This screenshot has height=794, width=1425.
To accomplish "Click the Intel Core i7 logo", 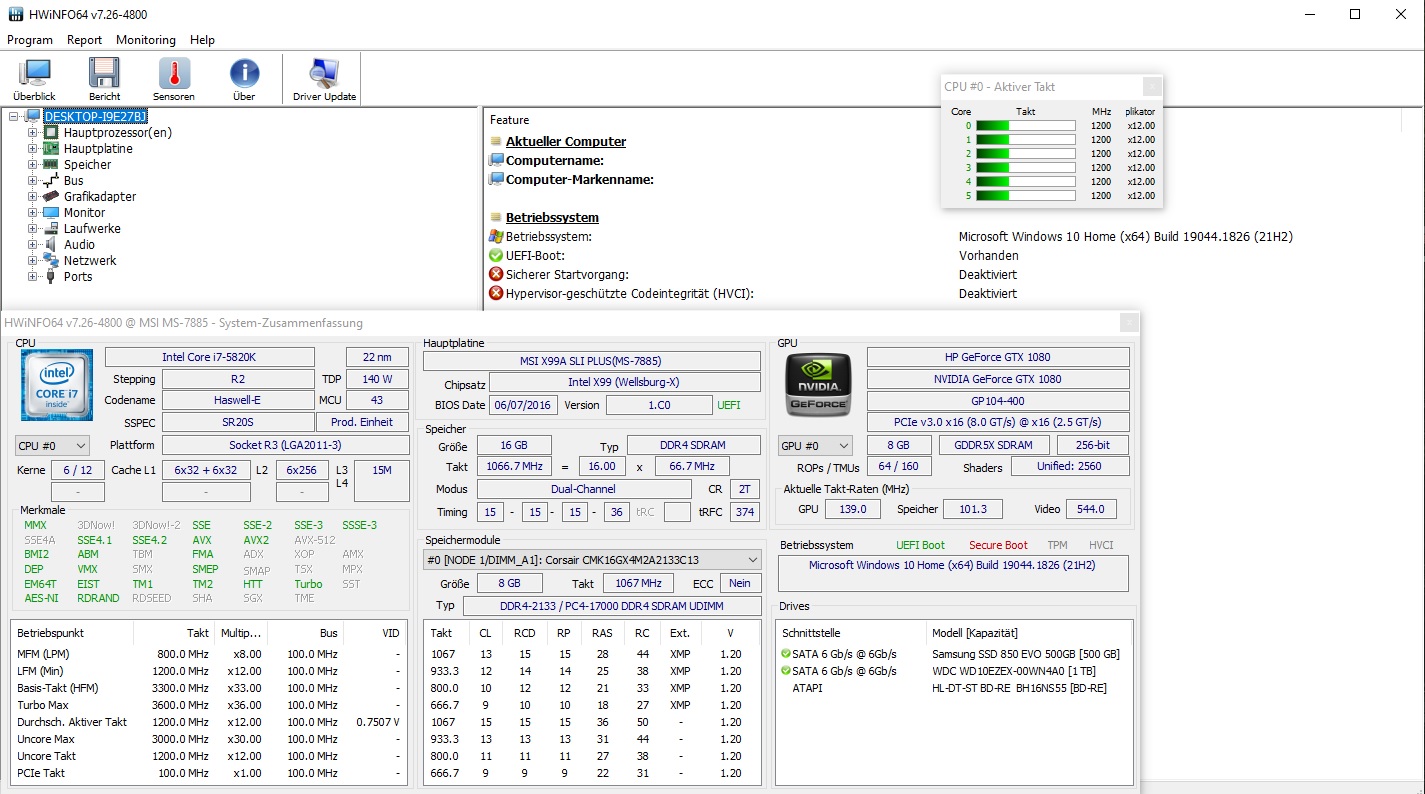I will click(57, 385).
